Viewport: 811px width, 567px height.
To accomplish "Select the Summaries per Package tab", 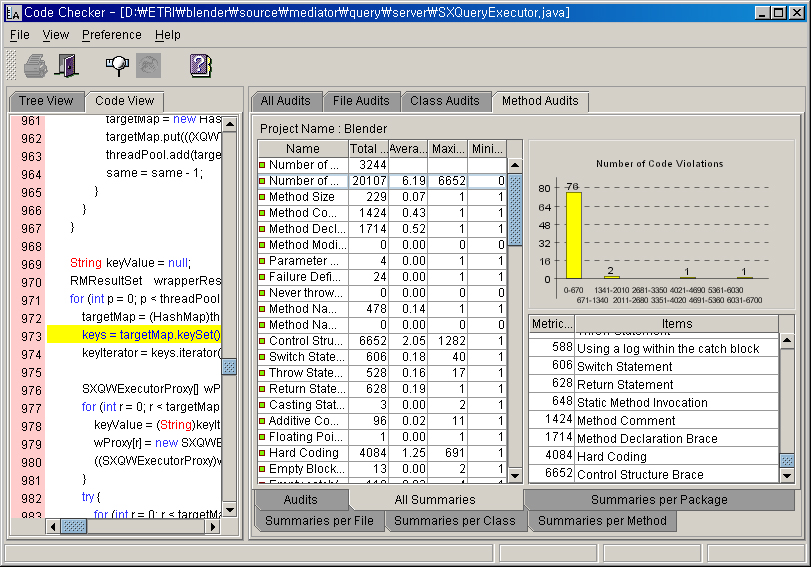I will pyautogui.click(x=658, y=499).
